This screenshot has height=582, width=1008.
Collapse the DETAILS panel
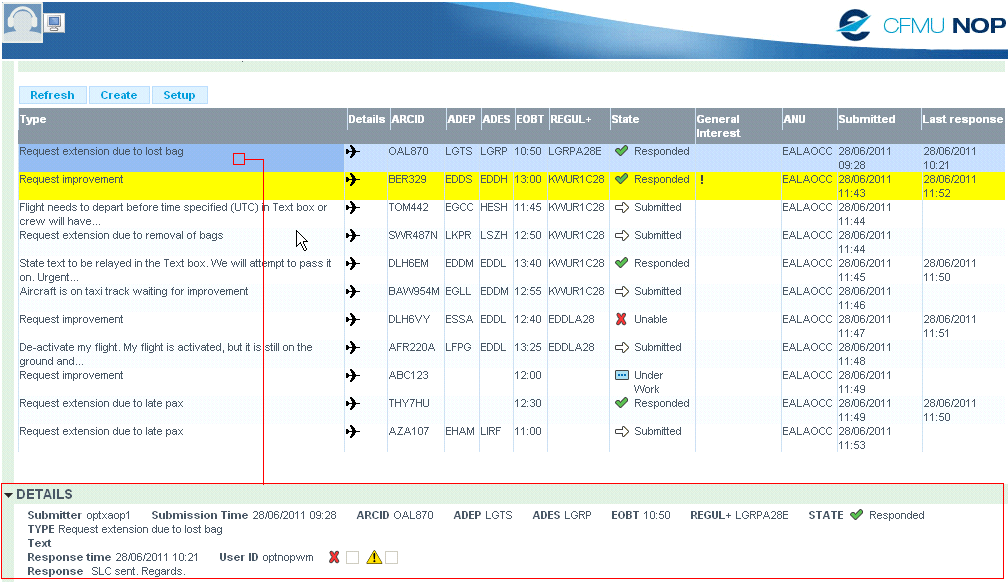coord(9,495)
